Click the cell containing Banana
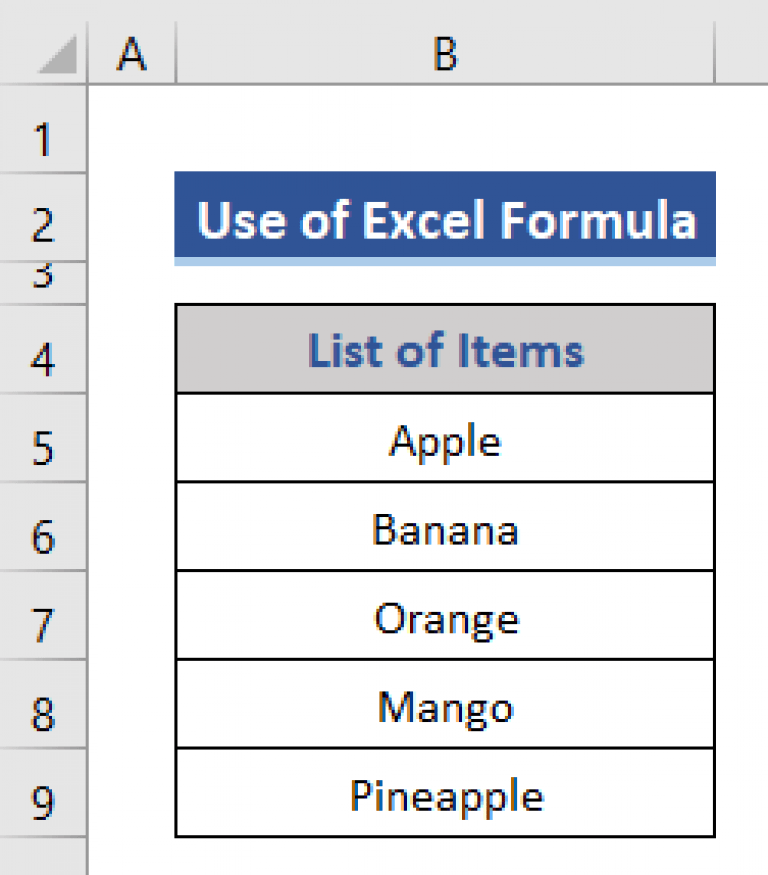The height and width of the screenshot is (875, 768). (445, 527)
